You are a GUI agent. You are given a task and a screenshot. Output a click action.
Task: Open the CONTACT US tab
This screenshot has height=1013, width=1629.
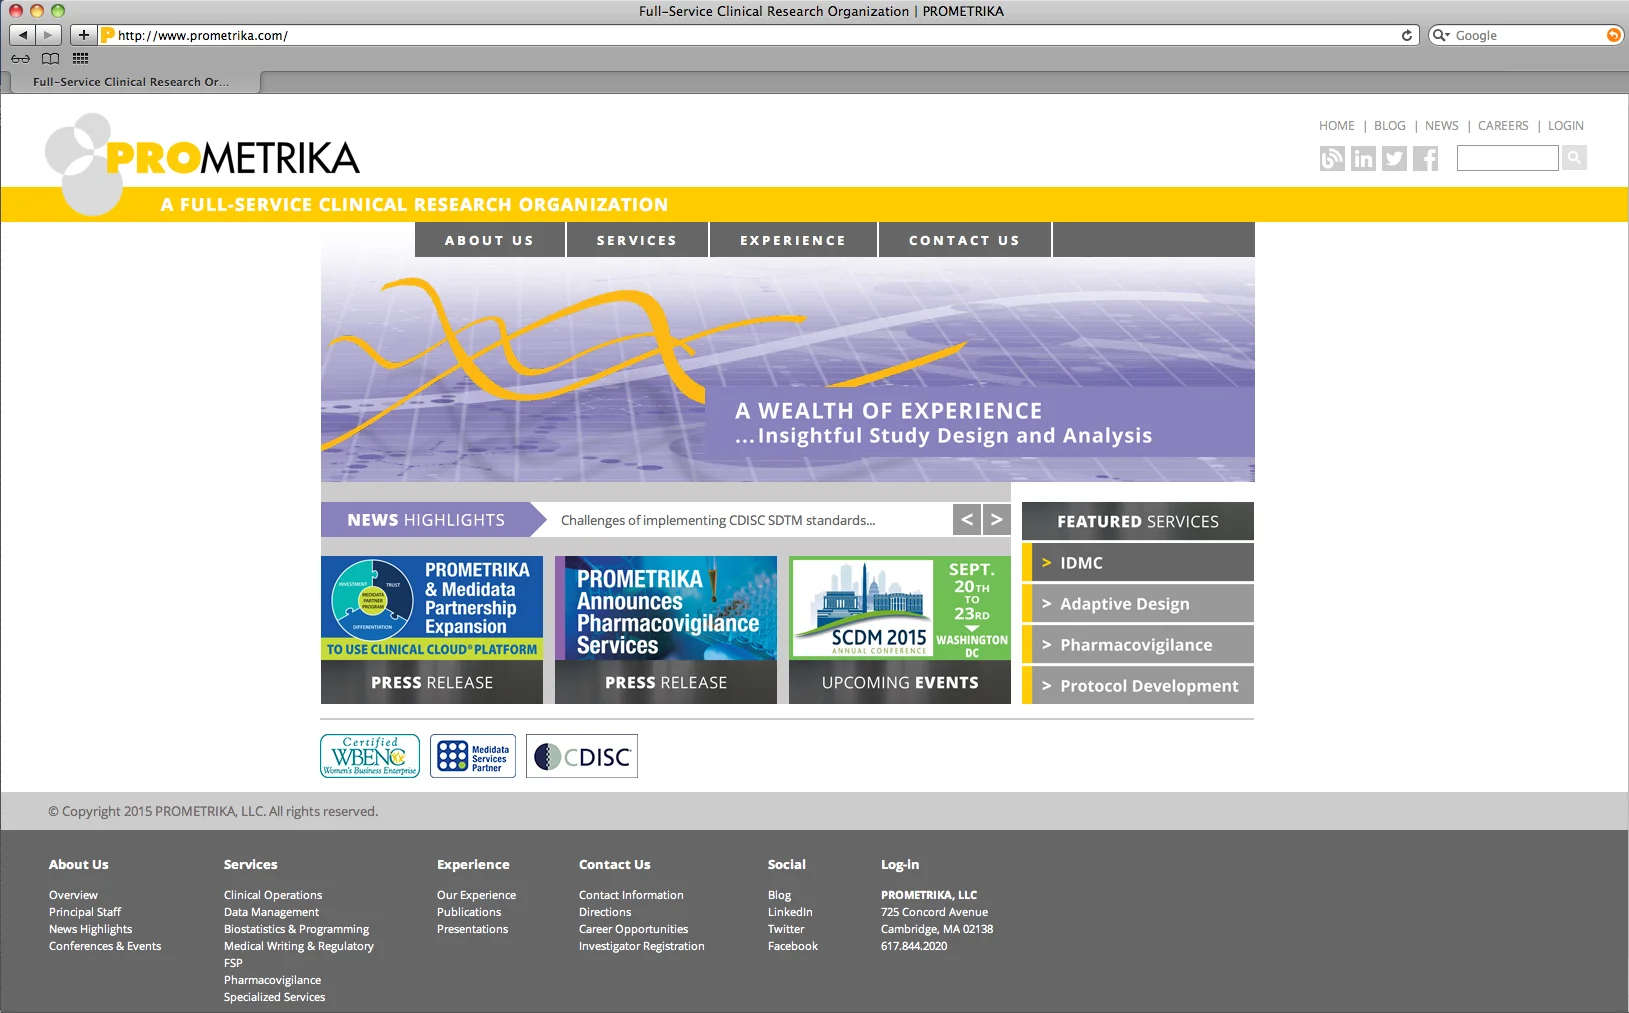tap(963, 239)
